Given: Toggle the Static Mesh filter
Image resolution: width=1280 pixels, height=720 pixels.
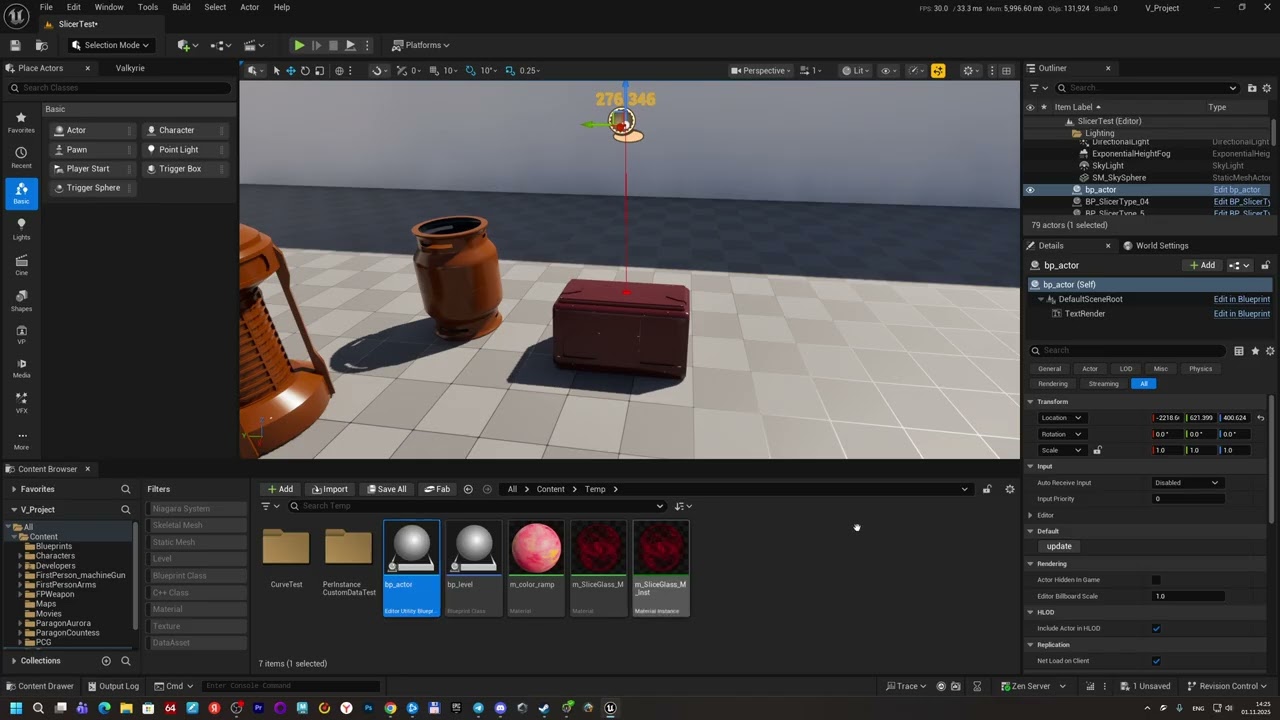Looking at the screenshot, I should pos(197,542).
